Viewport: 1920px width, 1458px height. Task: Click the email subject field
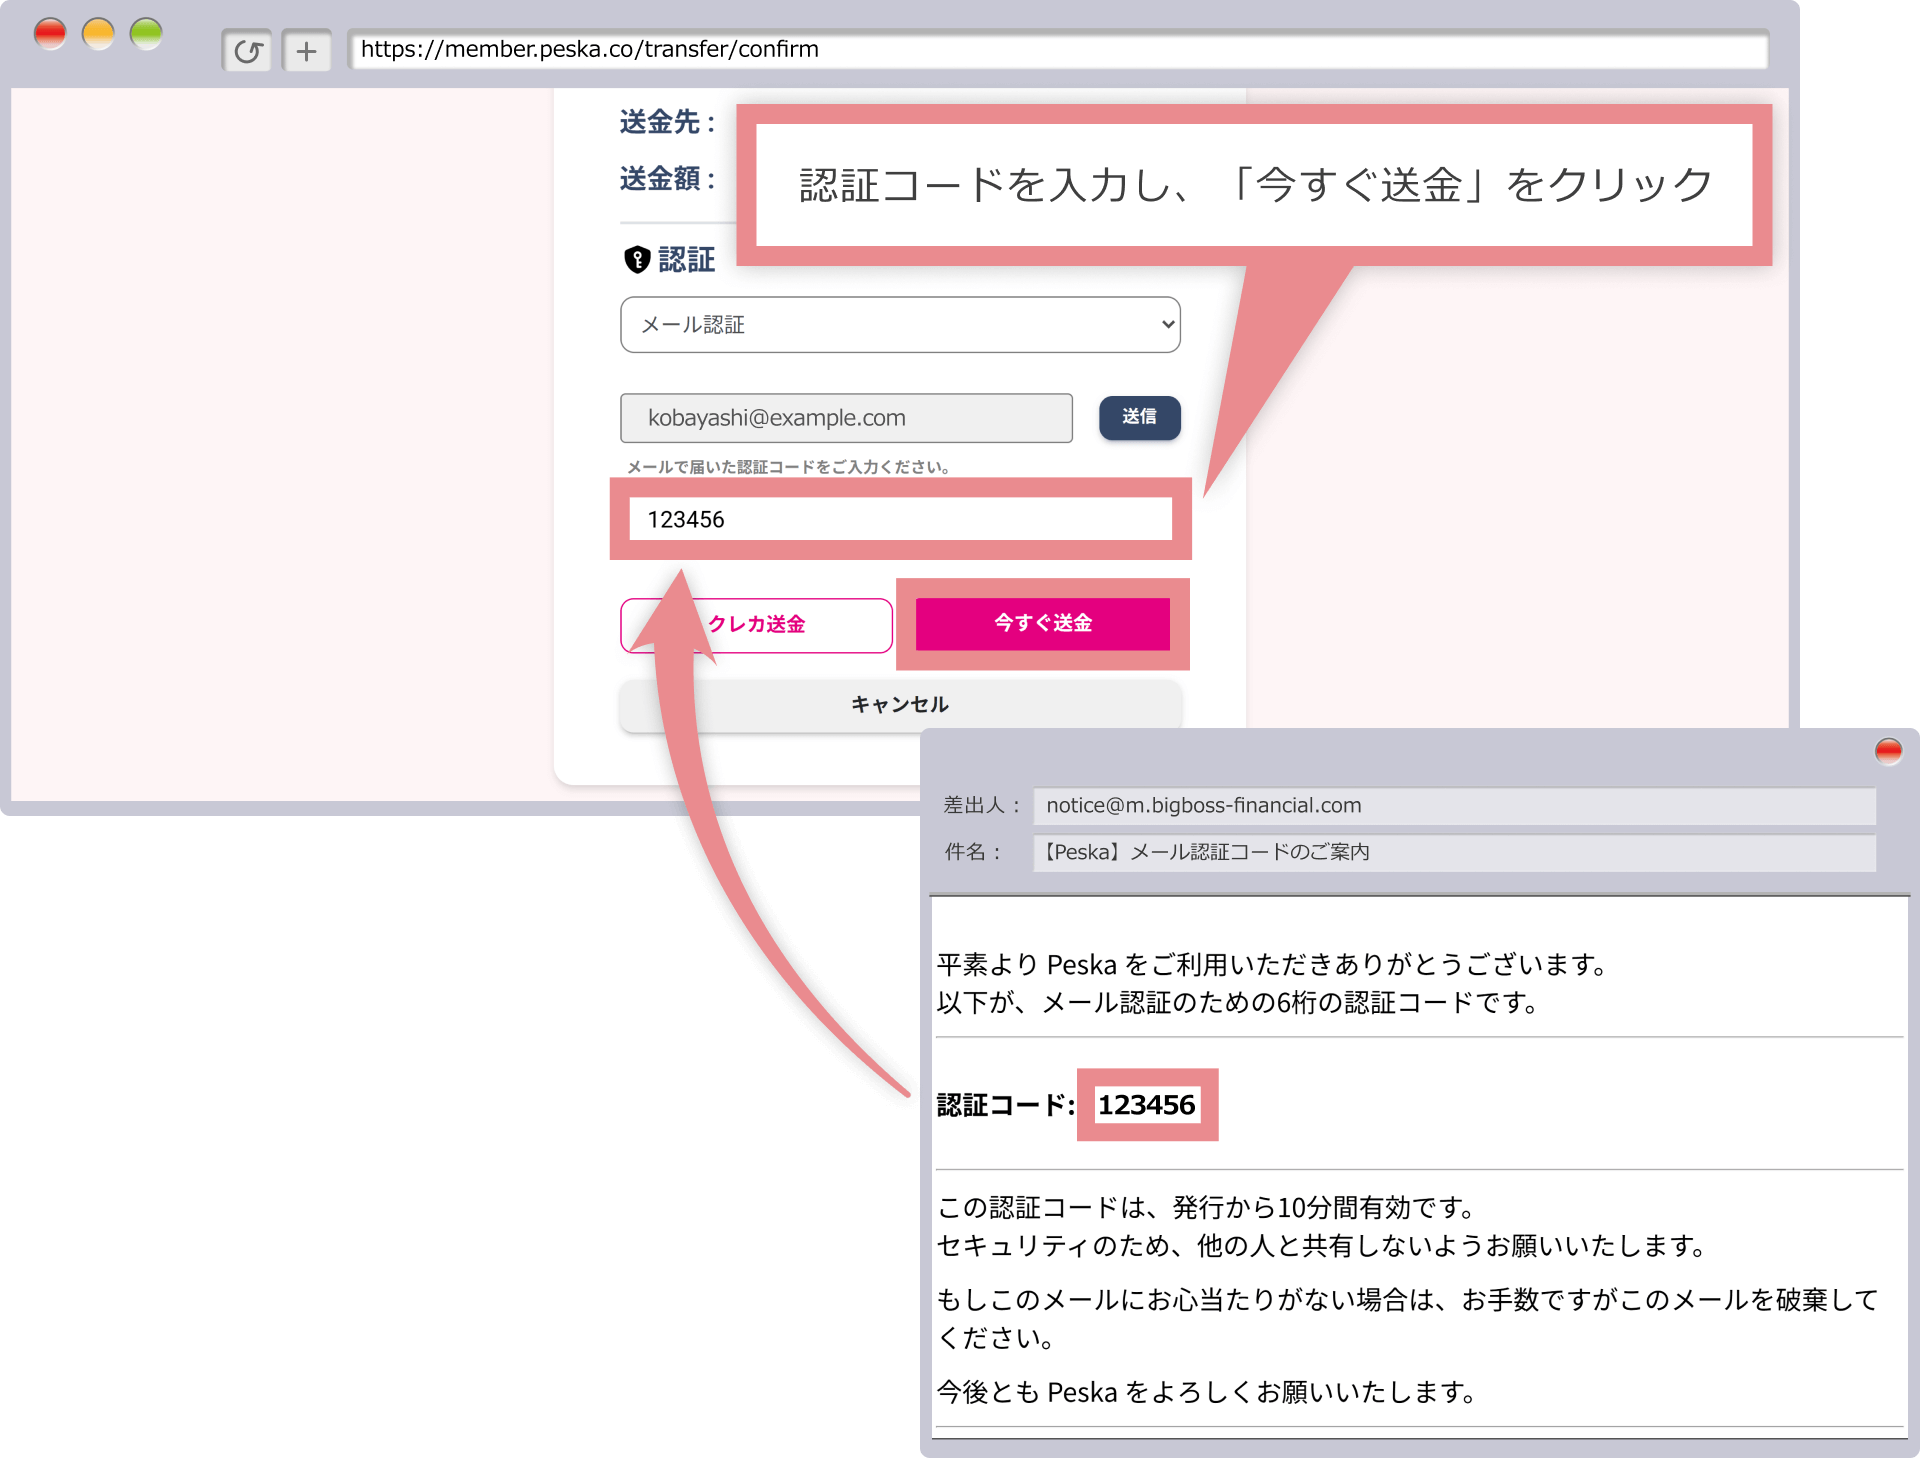click(x=1453, y=853)
